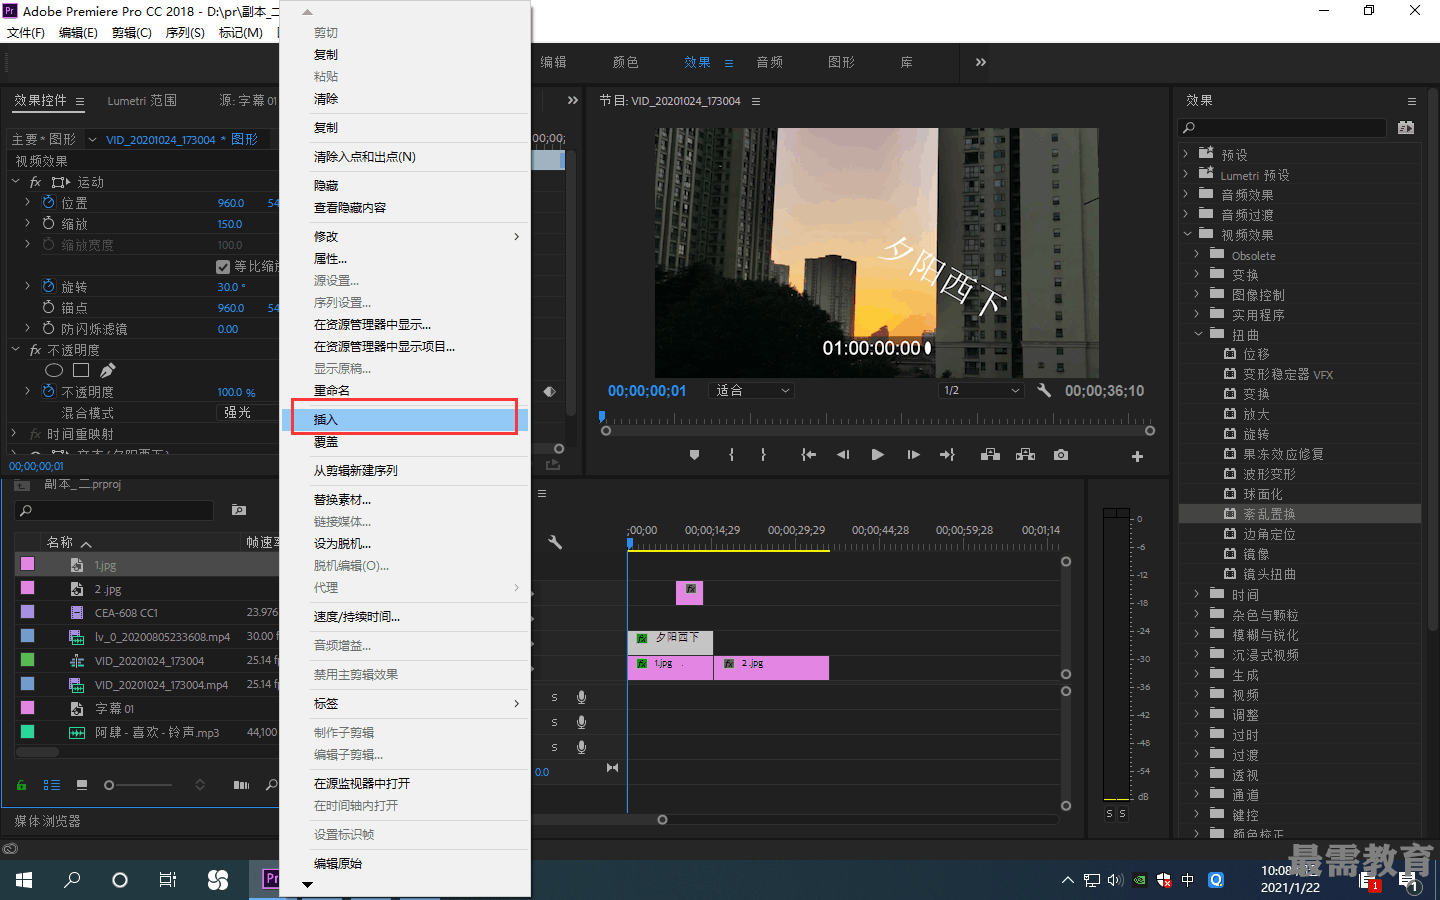This screenshot has width=1440, height=900.
Task: Show overflow workspaces chevron
Action: click(x=981, y=62)
